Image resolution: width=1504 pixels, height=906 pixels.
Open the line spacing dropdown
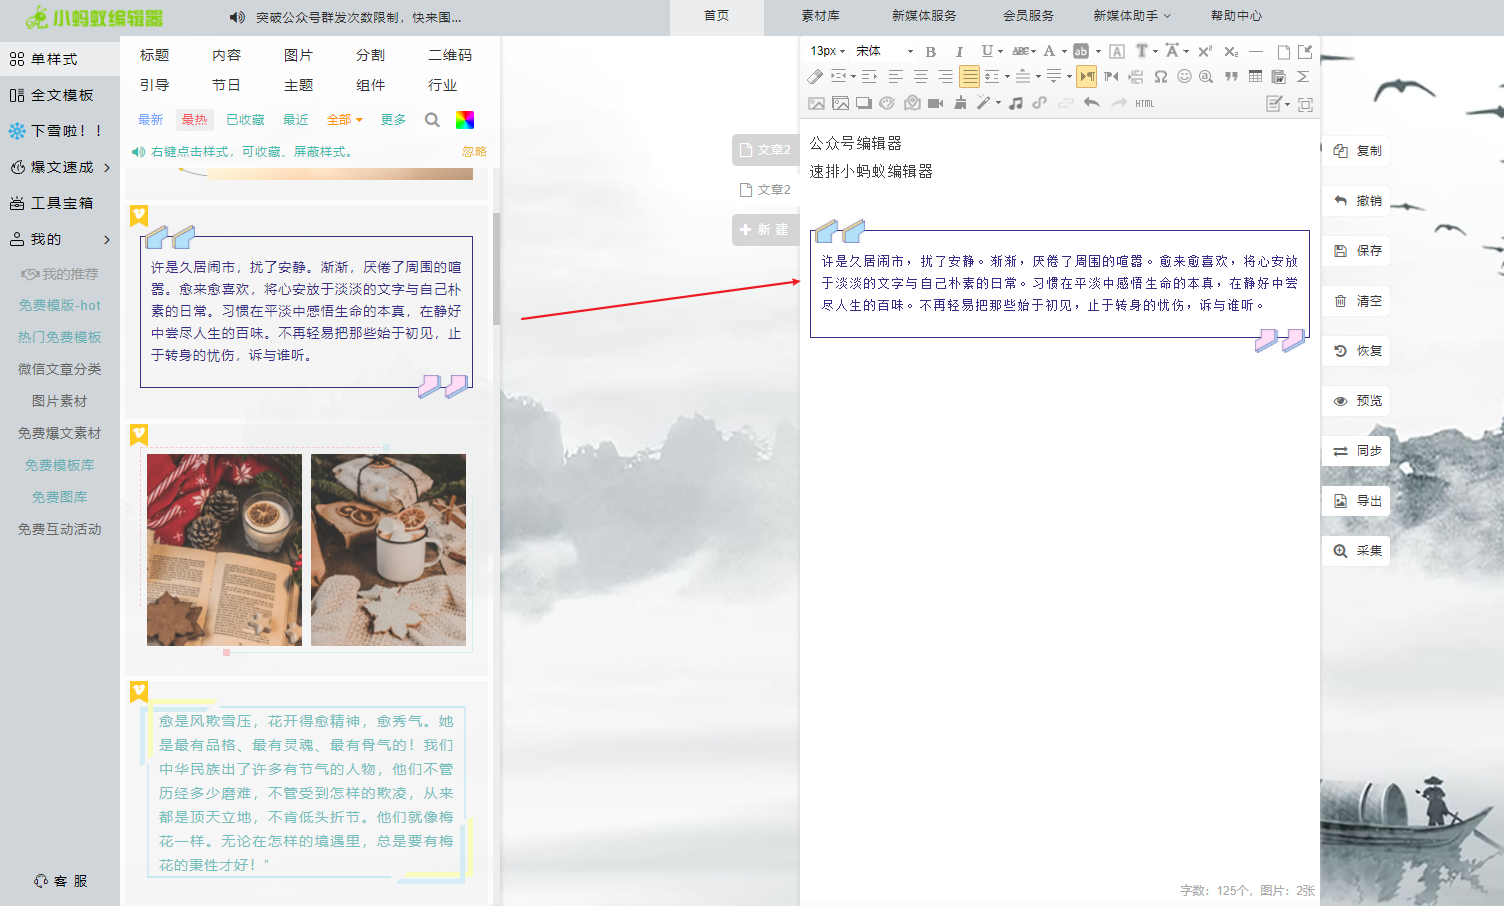coord(995,76)
